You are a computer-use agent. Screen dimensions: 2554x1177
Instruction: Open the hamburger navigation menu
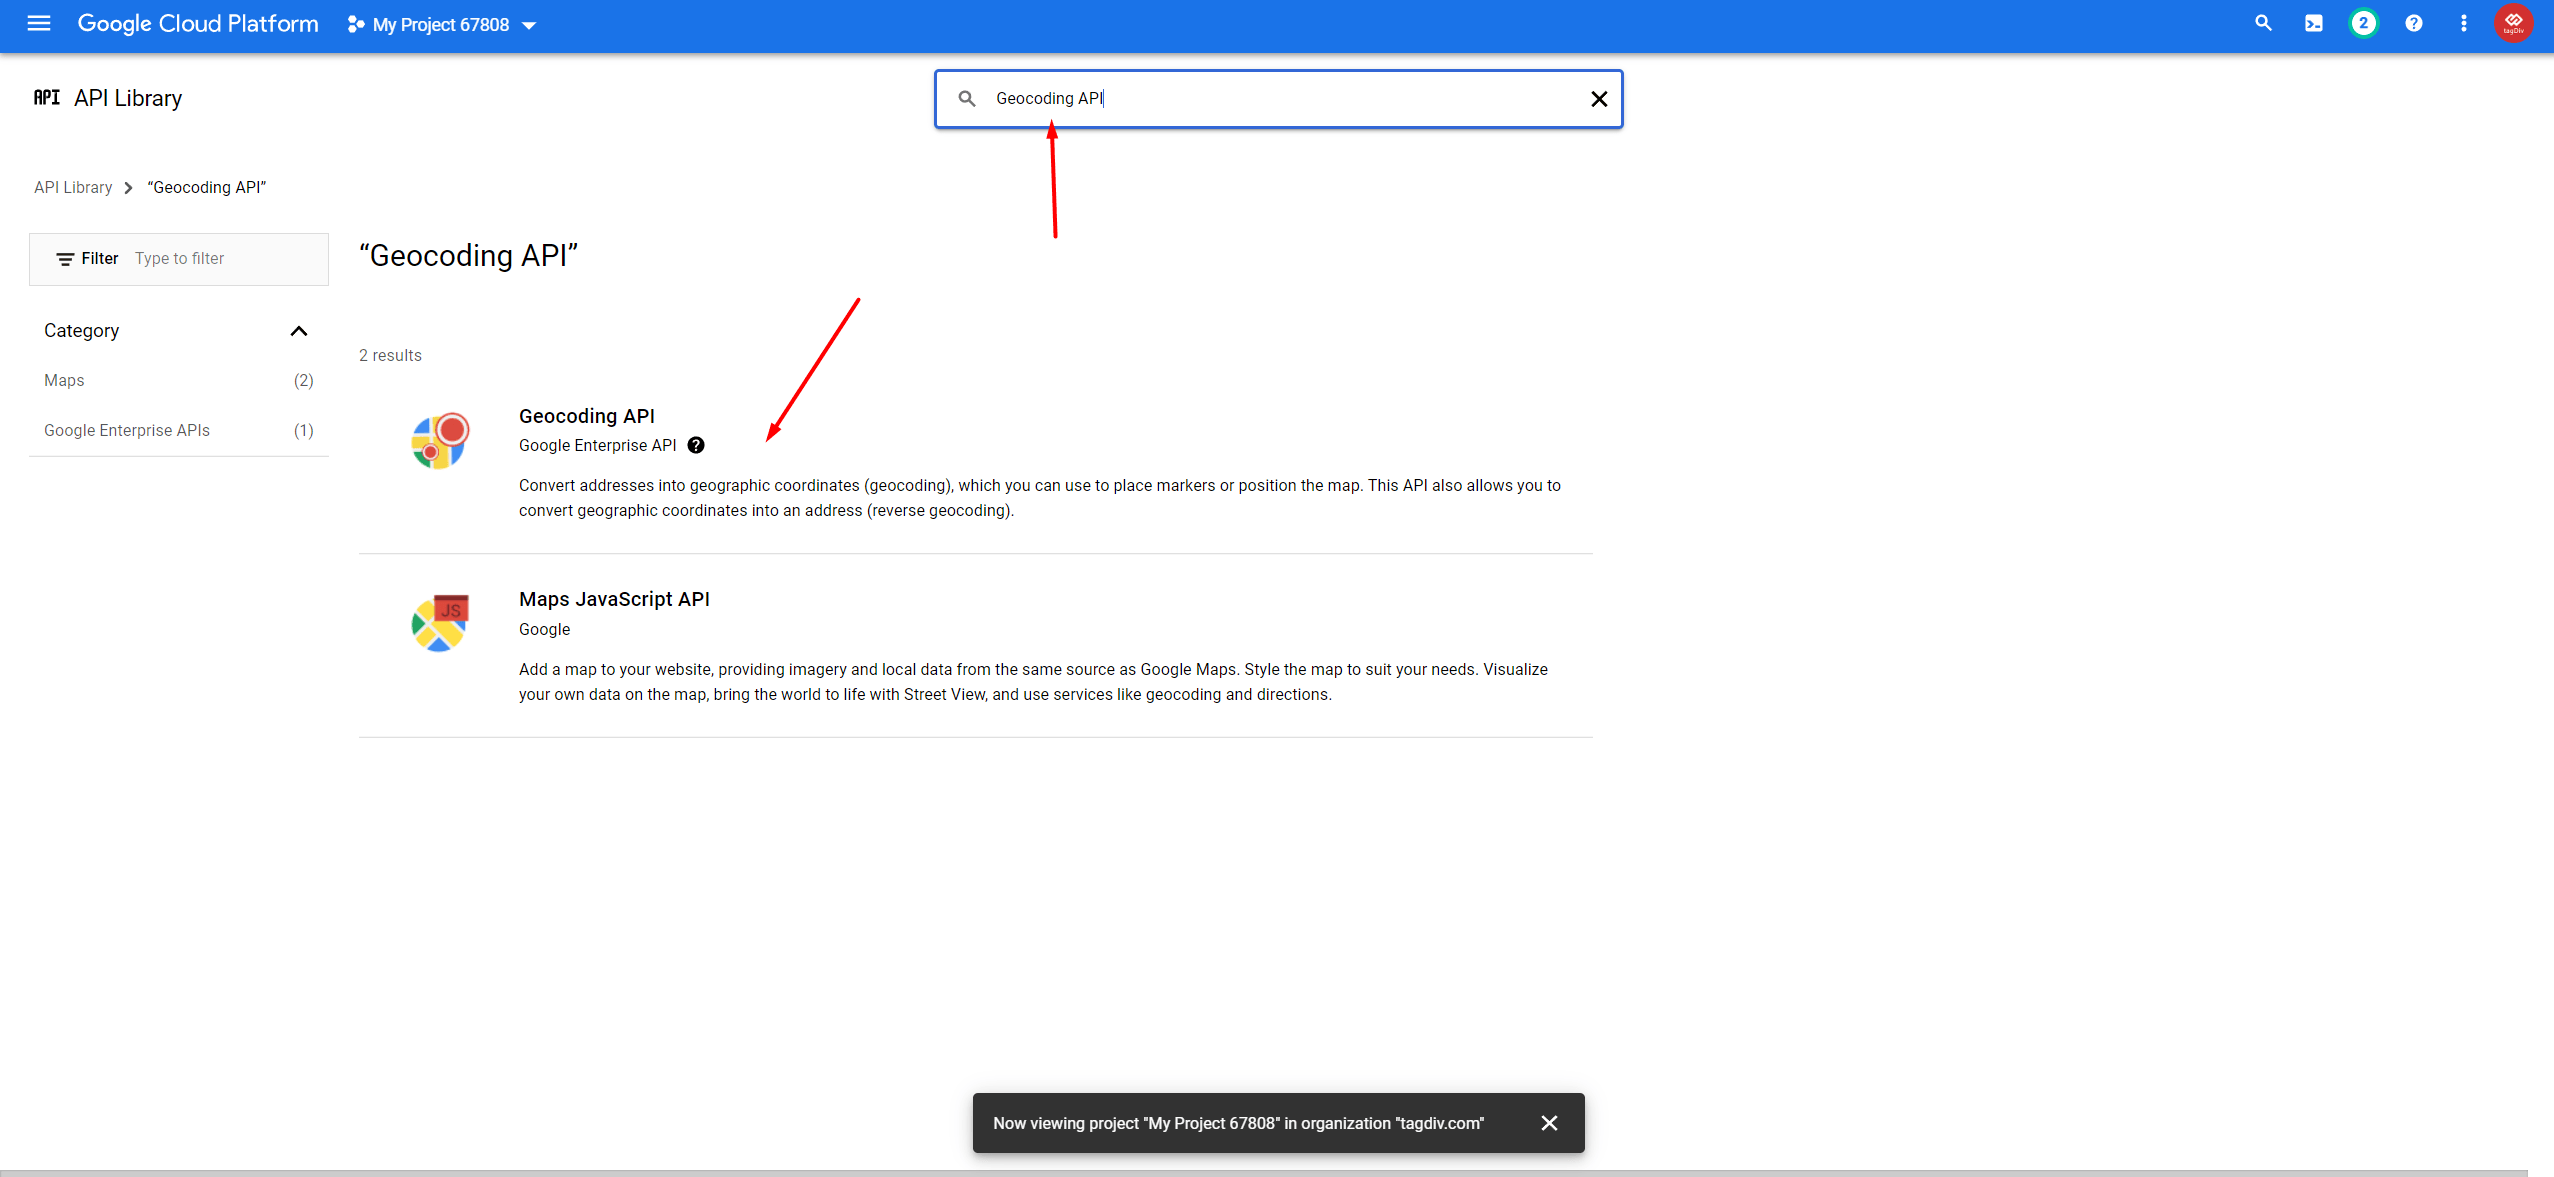(x=39, y=23)
